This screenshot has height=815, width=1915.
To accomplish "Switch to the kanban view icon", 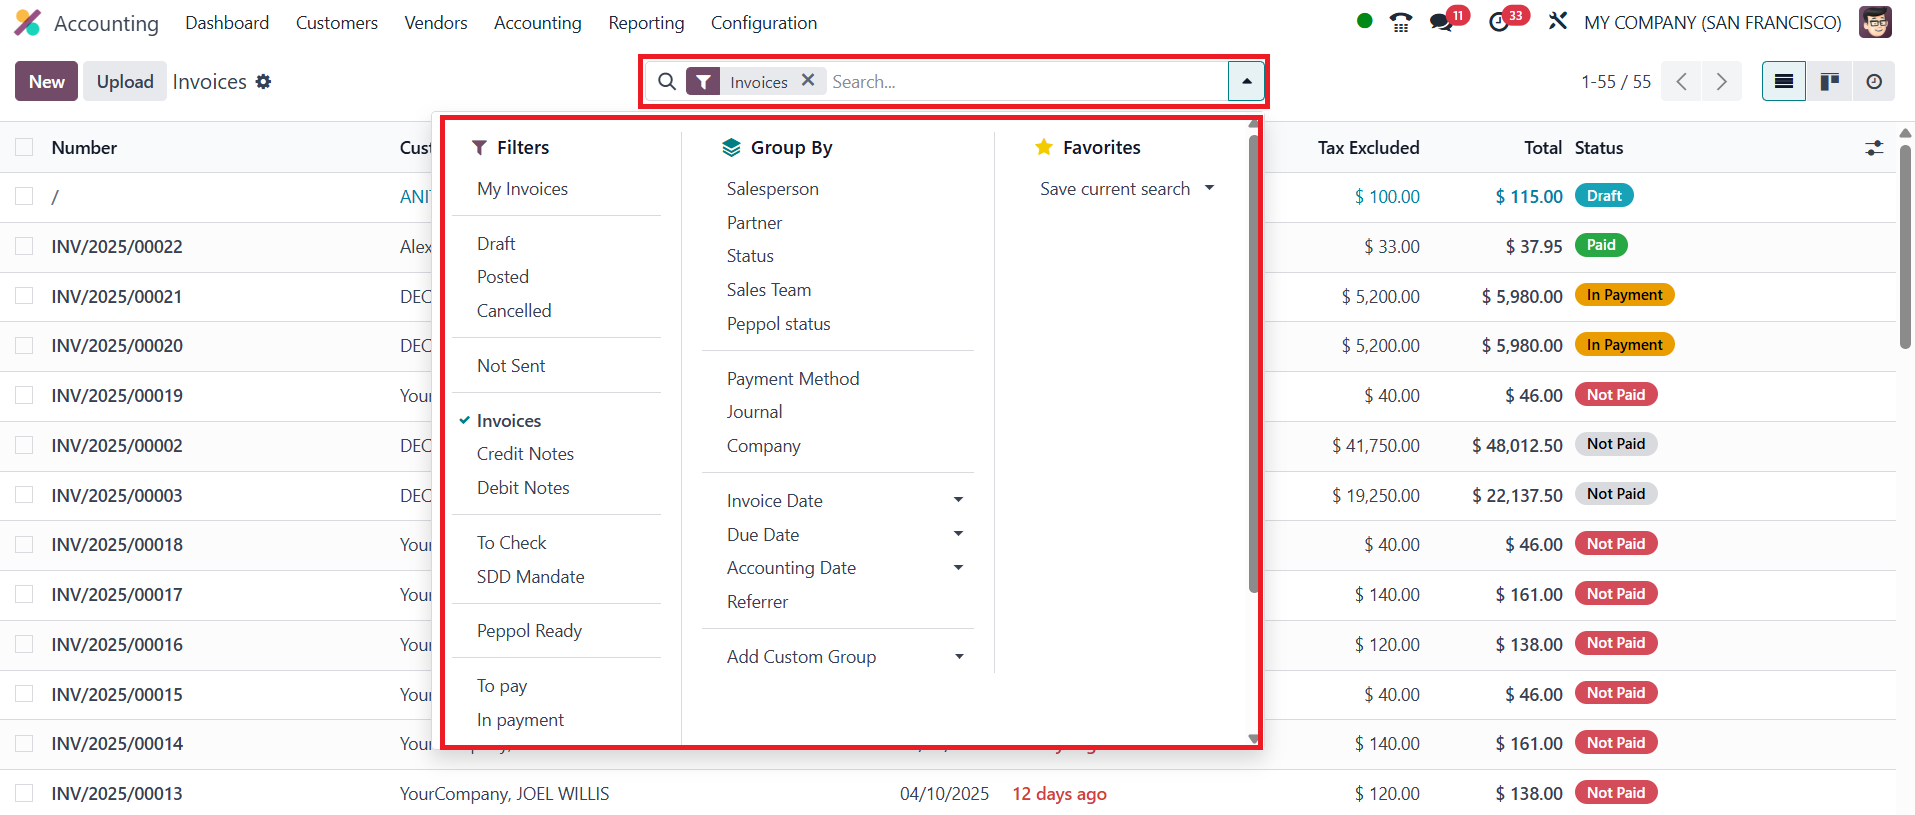I will (x=1829, y=82).
